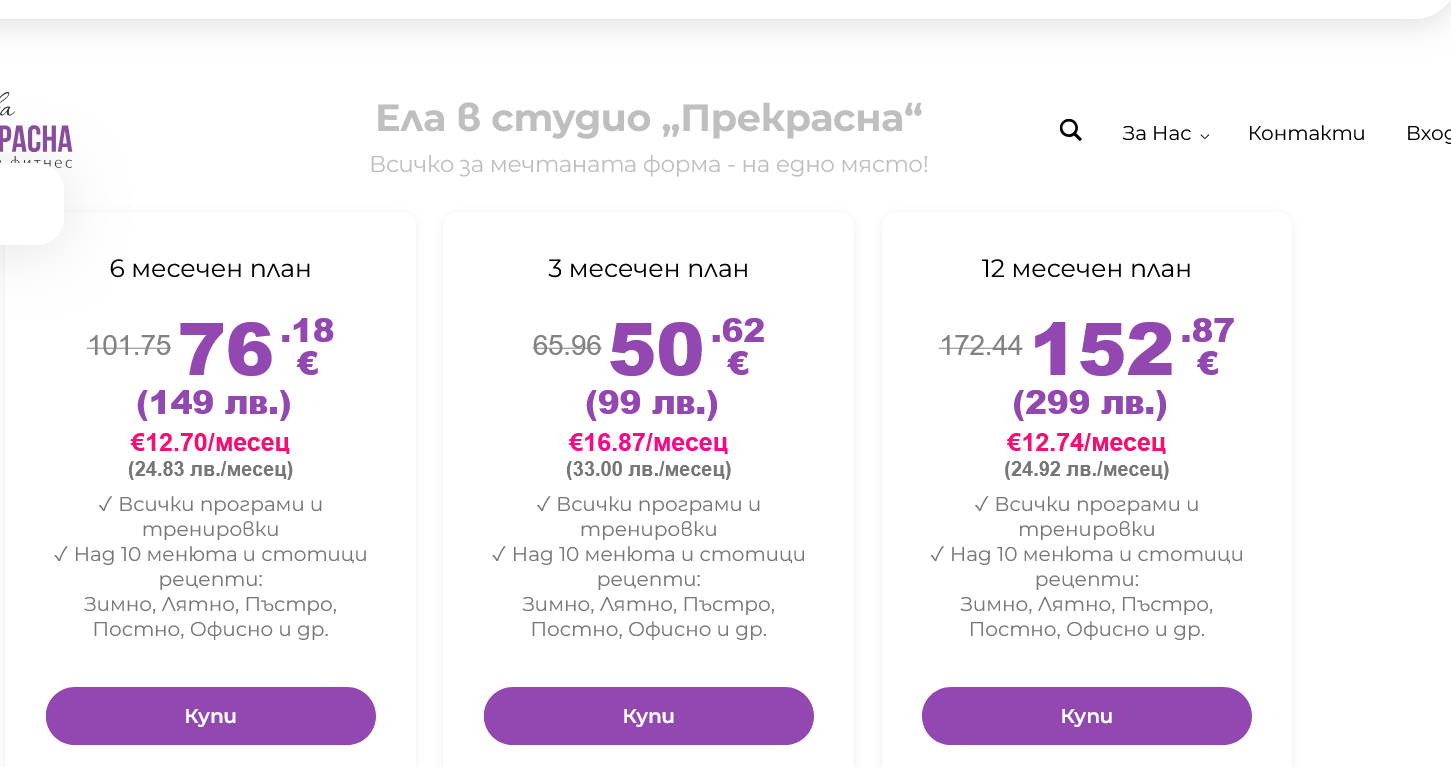The image size is (1451, 767).
Task: Expand the За Нас dropdown chevron
Action: (1205, 136)
